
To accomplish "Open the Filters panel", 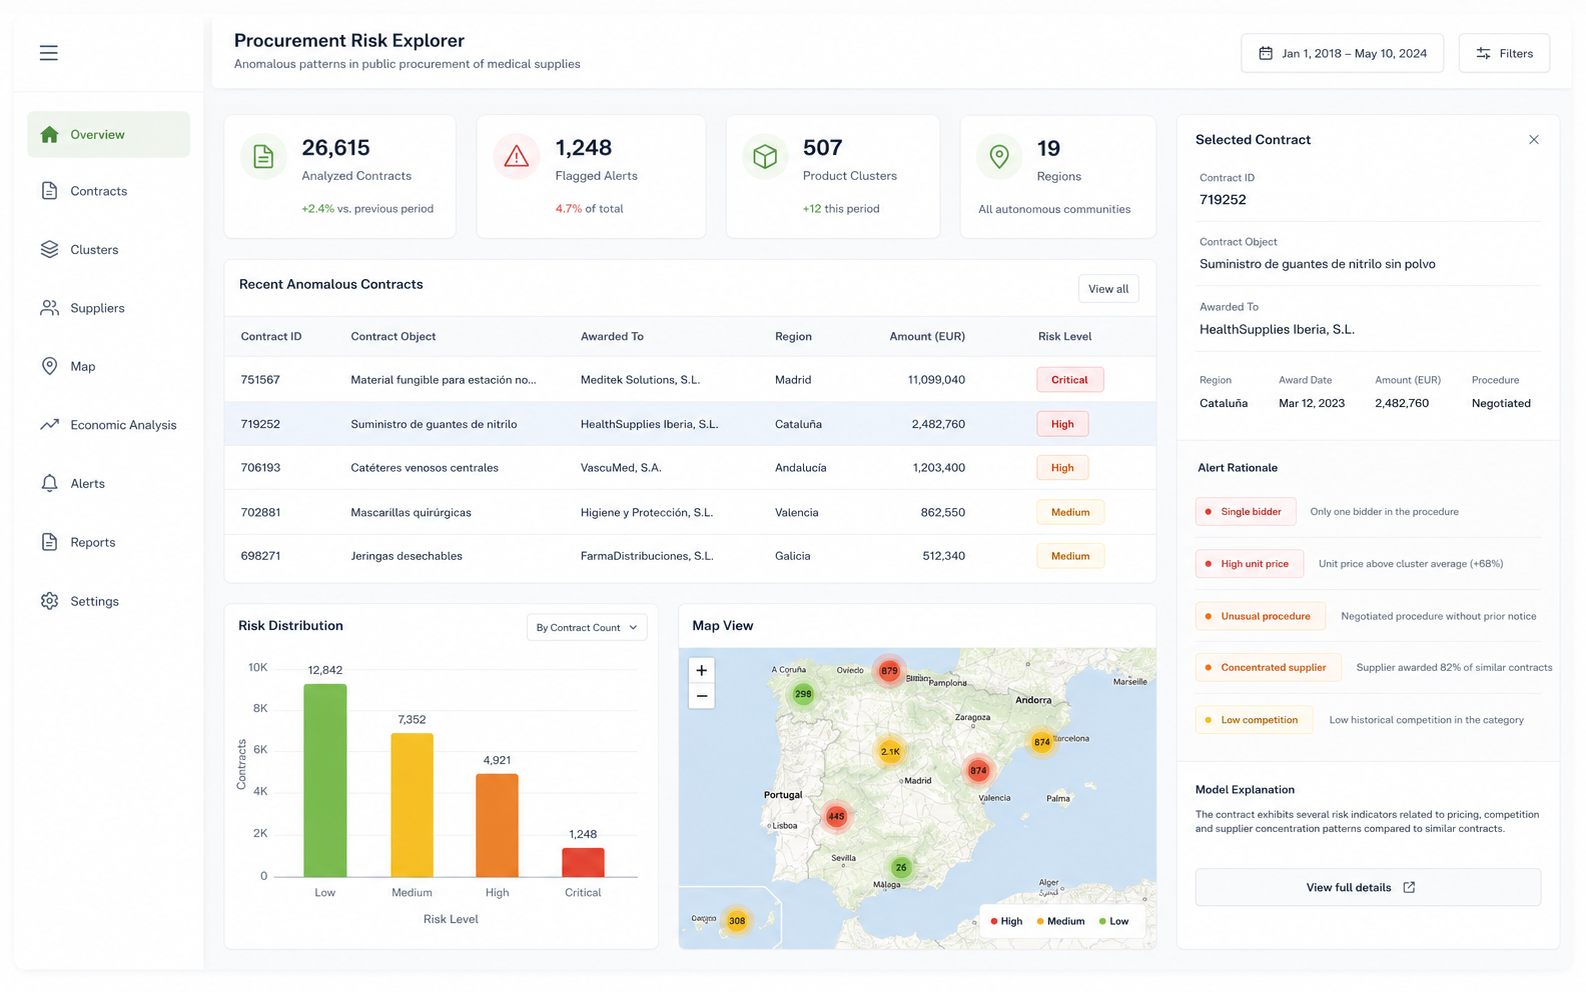I will pyautogui.click(x=1504, y=53).
